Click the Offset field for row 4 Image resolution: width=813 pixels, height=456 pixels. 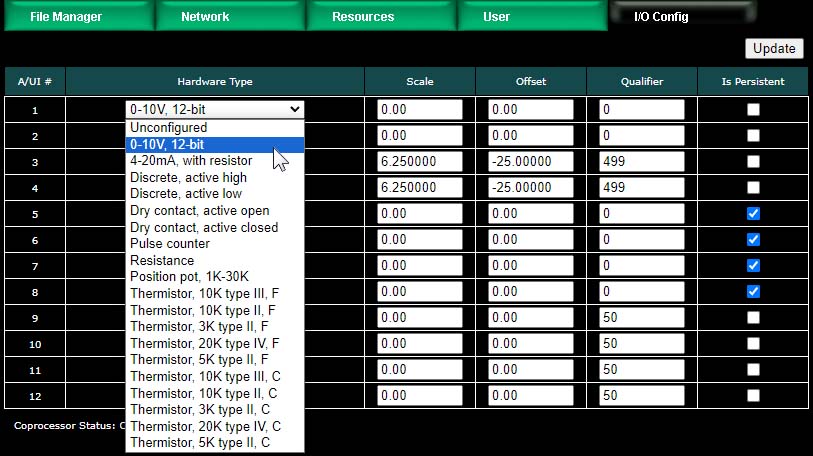tap(530, 188)
